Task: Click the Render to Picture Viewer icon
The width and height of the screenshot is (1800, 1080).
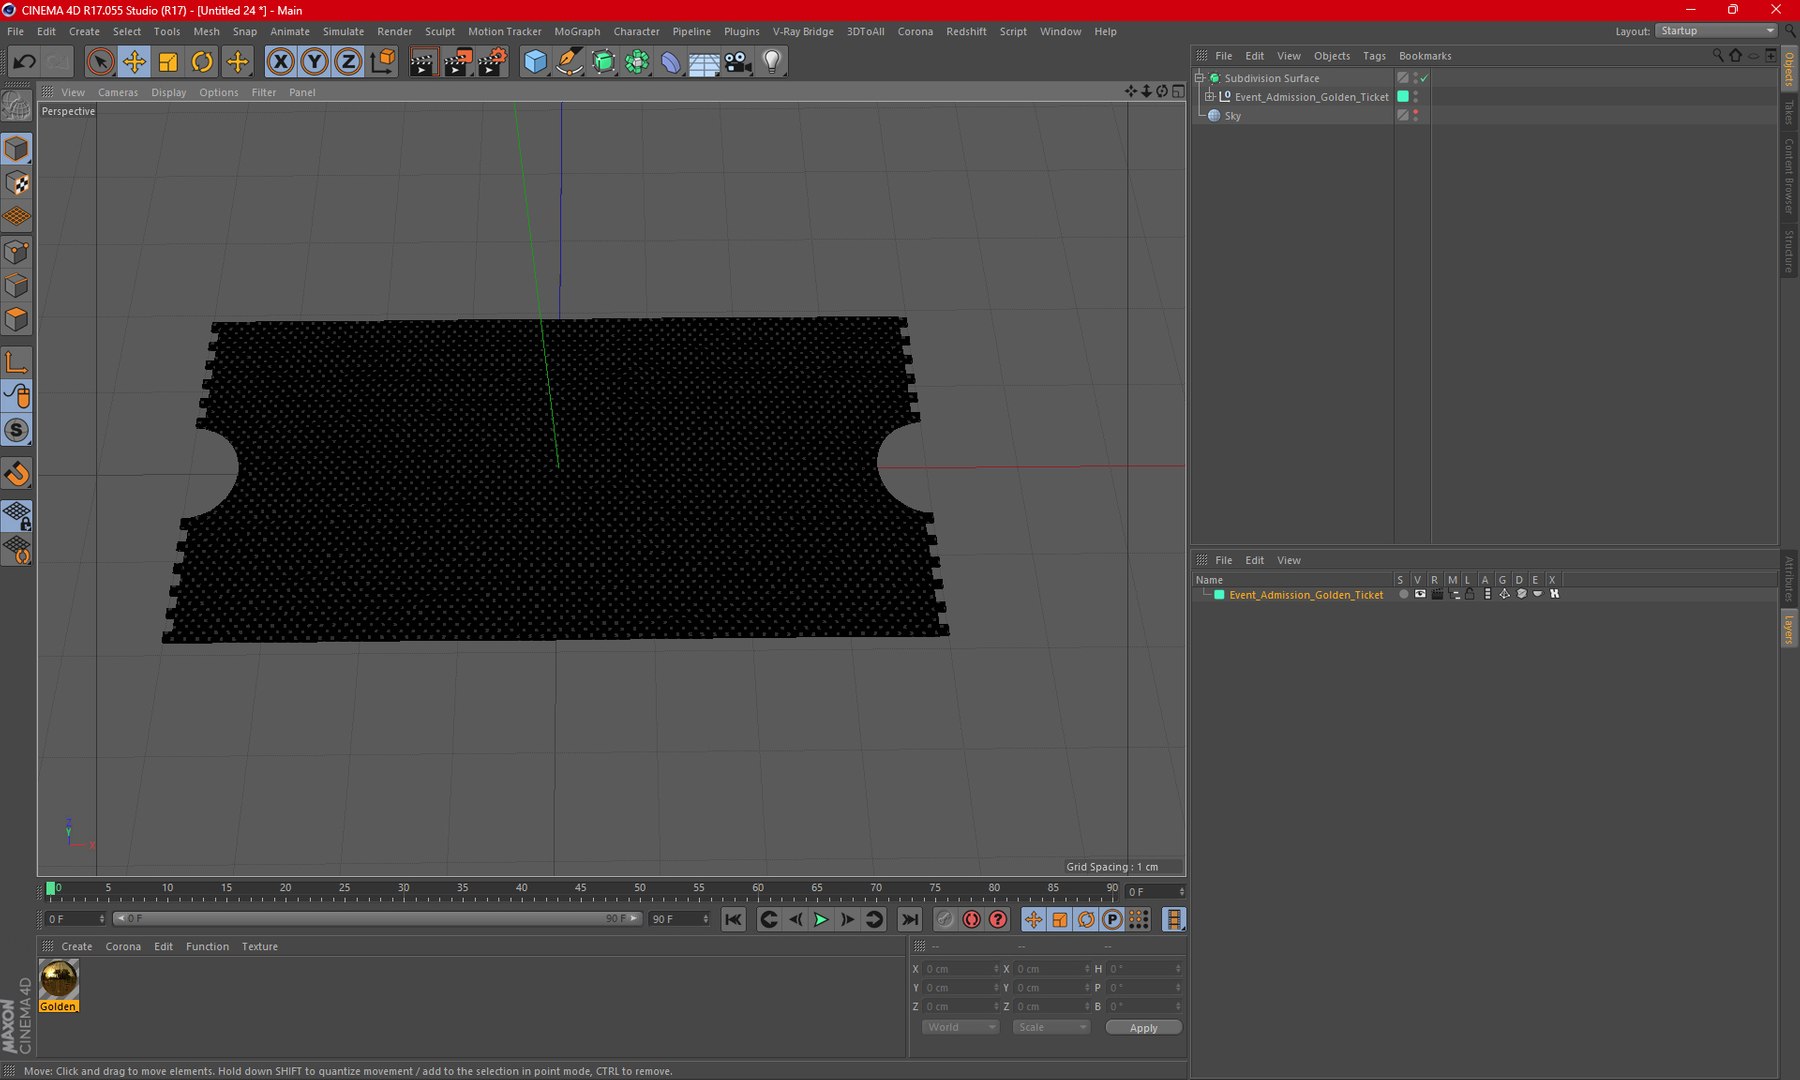Action: (x=457, y=62)
